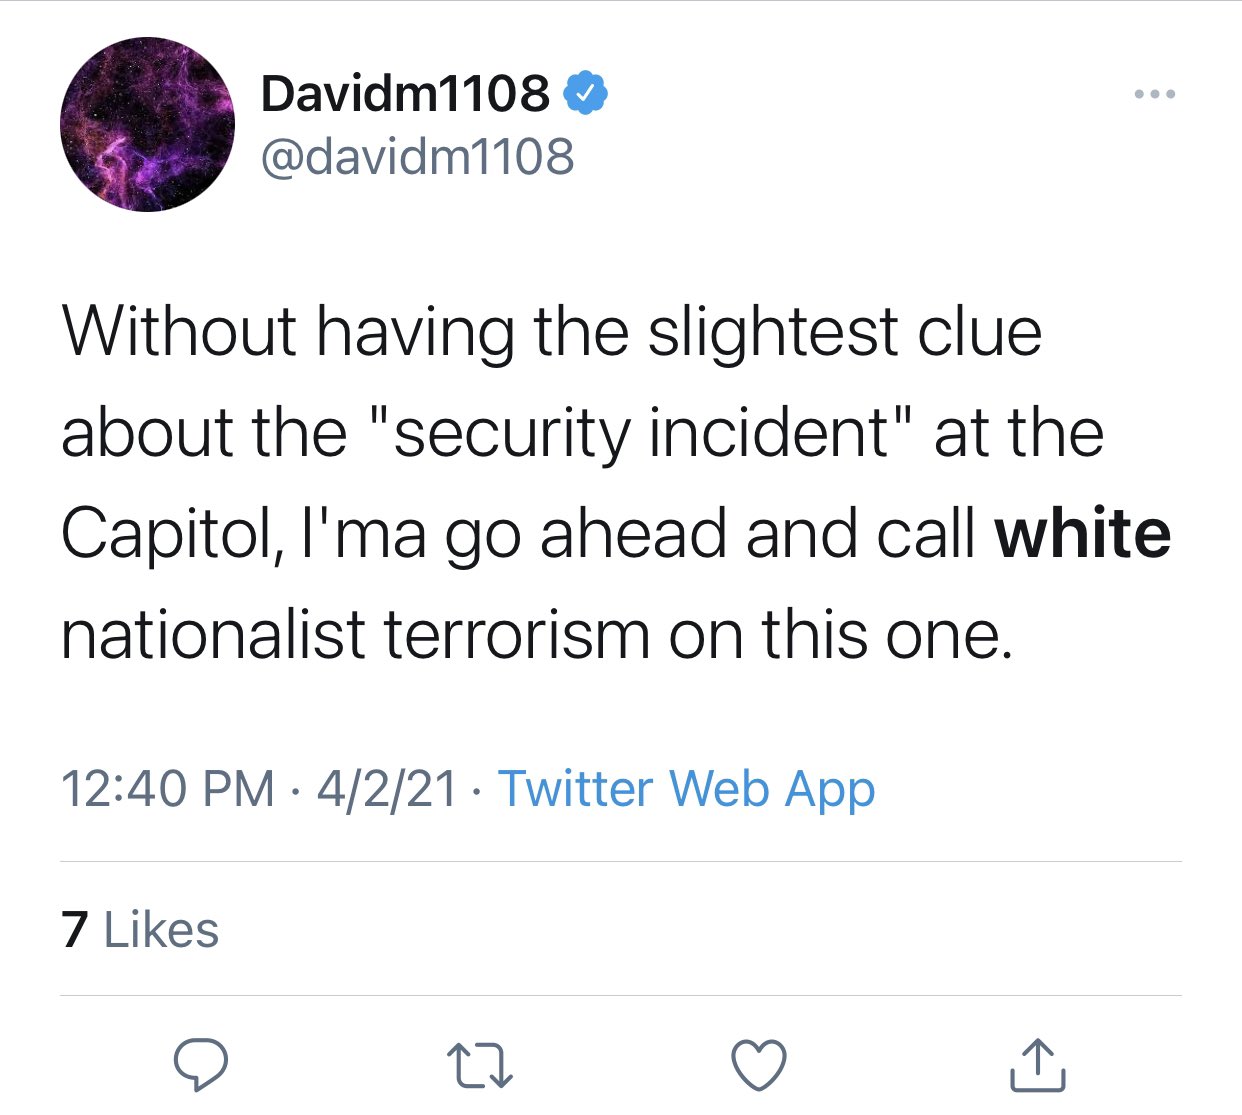1242x1115 pixels.
Task: Click the 12:40 PM timestamp
Action: pos(167,788)
